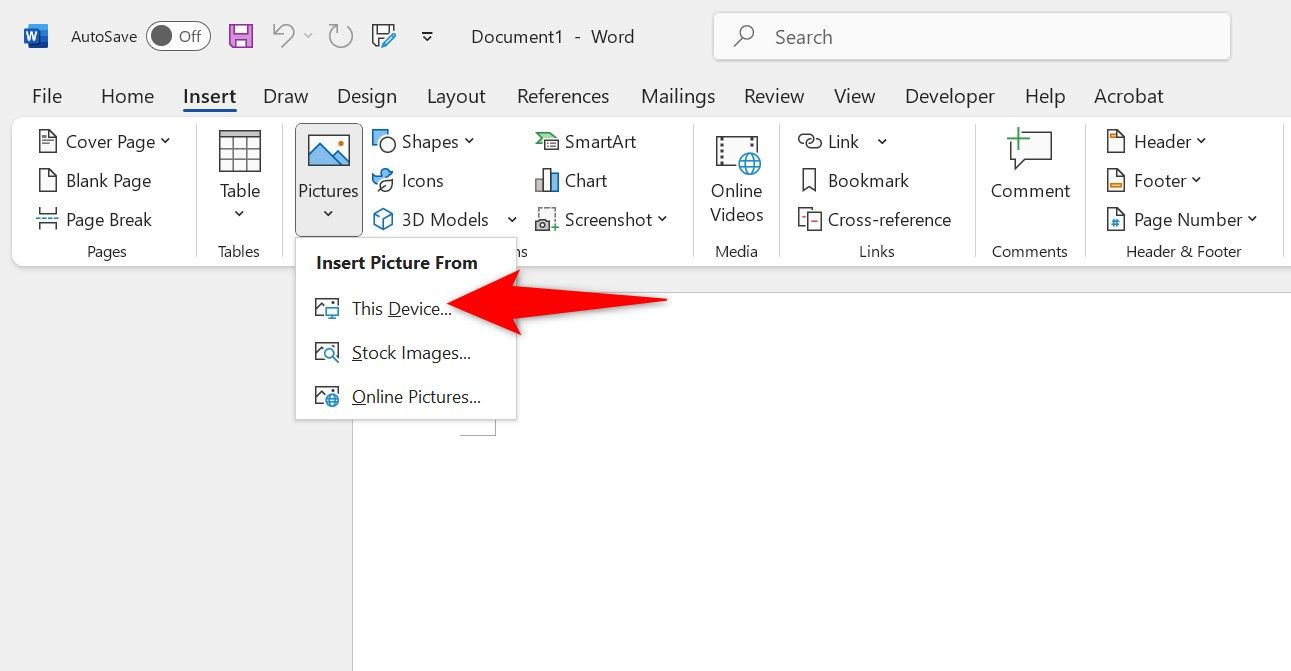Screen dimensions: 1291x671
Task: Open the Shapes gallery
Action: pyautogui.click(x=425, y=141)
